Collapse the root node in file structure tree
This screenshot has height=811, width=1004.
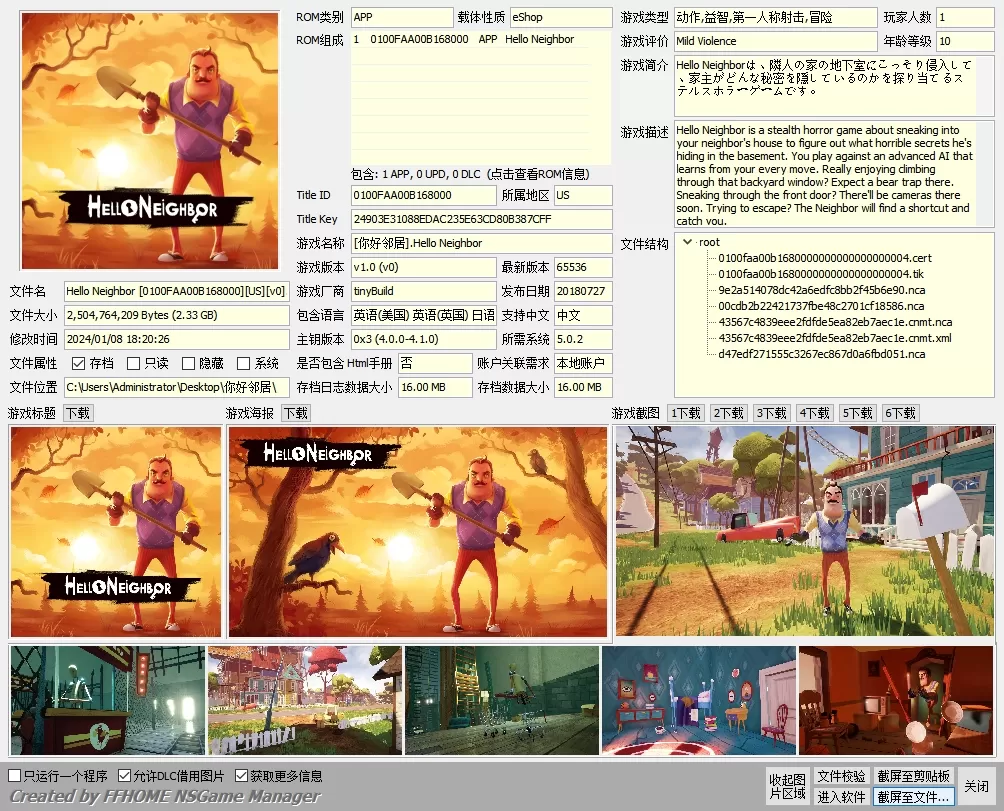(x=687, y=242)
